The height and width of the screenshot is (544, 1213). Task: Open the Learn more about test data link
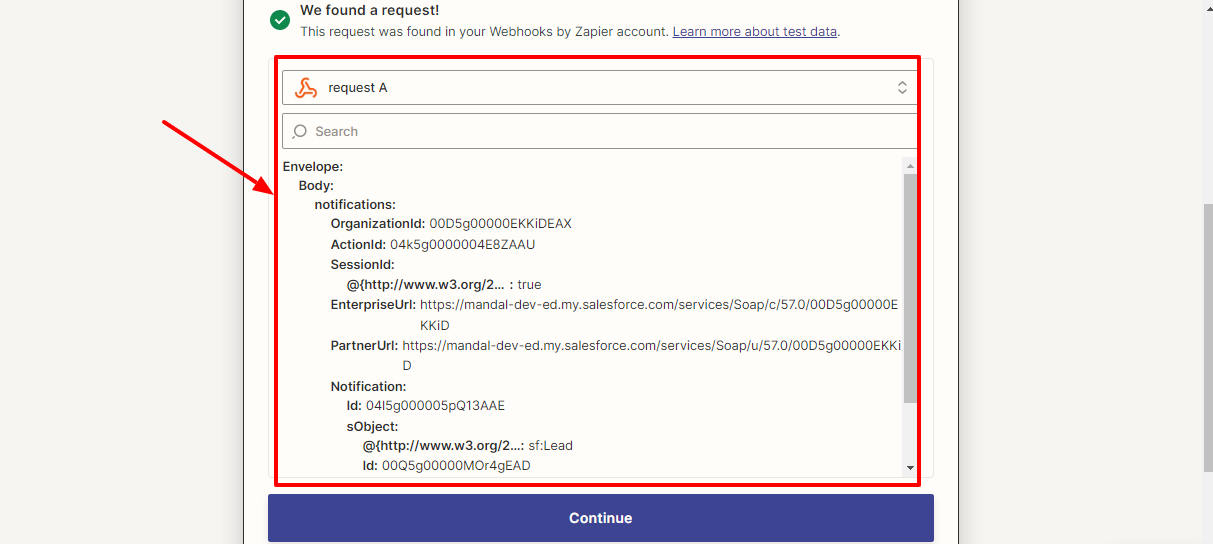click(754, 31)
